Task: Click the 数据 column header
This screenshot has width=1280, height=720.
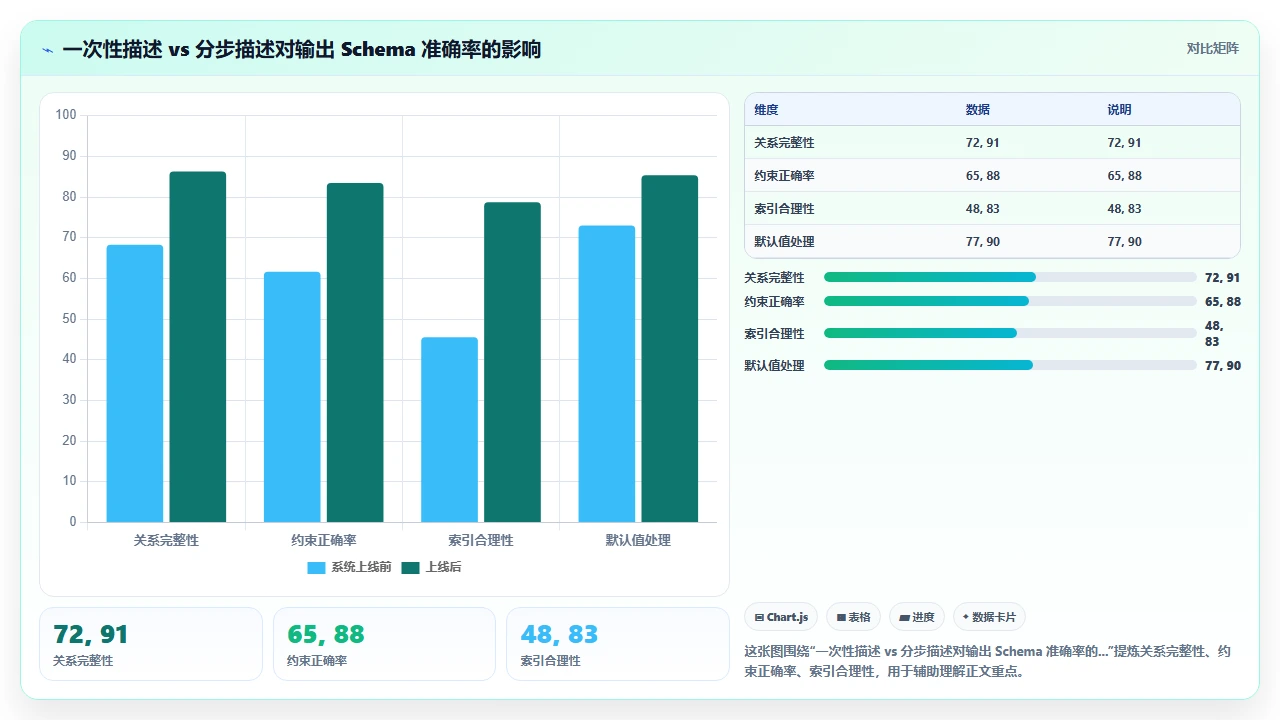Action: tap(978, 110)
